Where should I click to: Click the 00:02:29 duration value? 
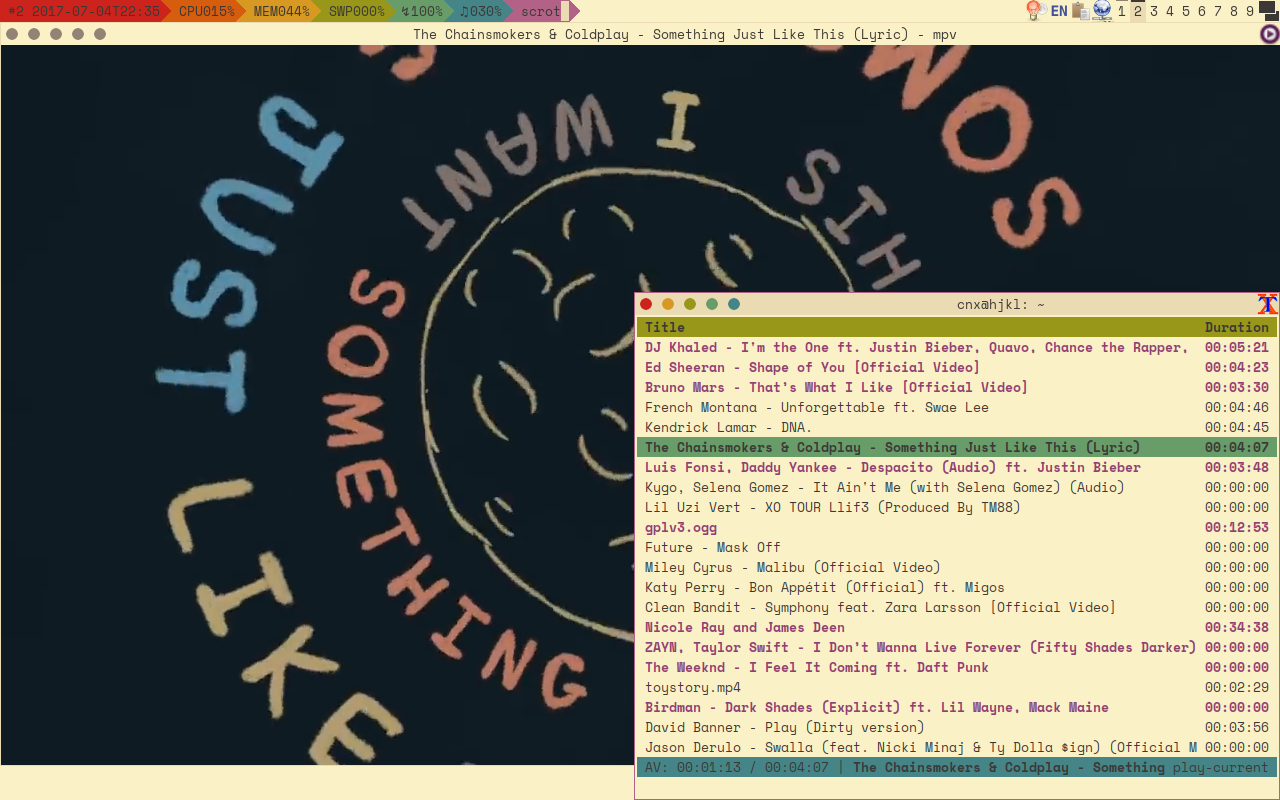click(1237, 687)
